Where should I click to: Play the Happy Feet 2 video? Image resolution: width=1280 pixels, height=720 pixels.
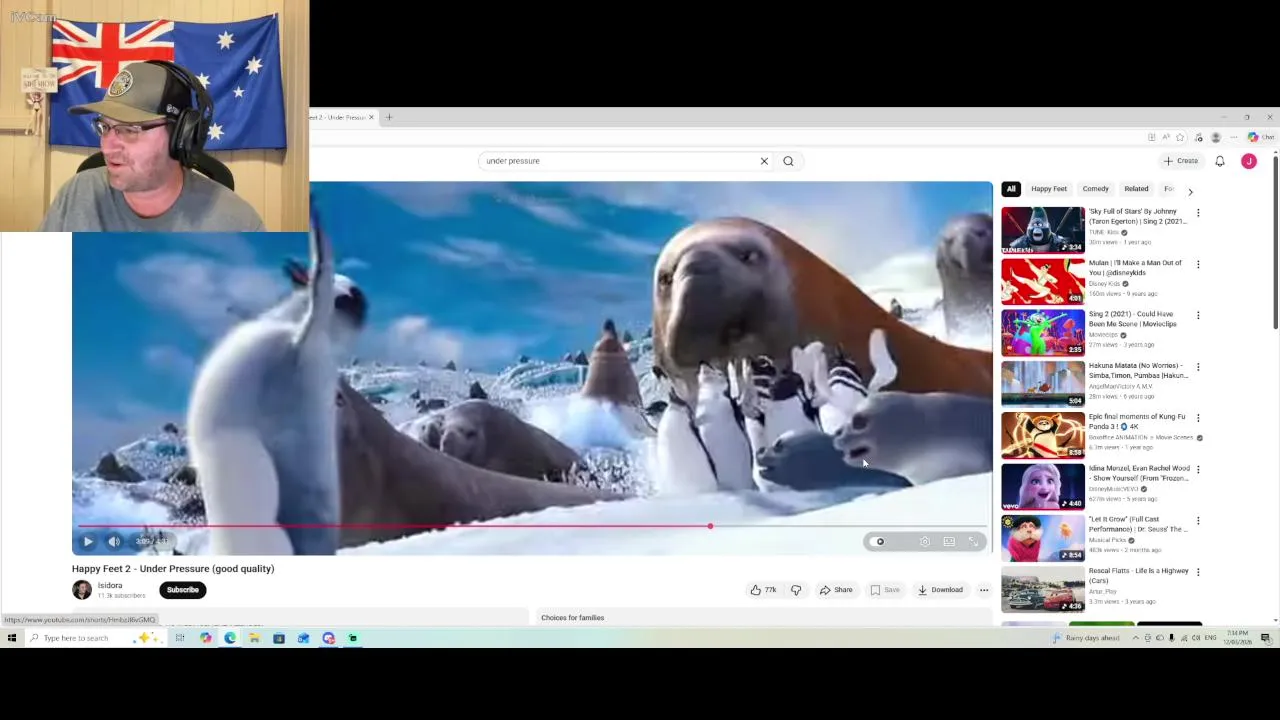(x=88, y=541)
